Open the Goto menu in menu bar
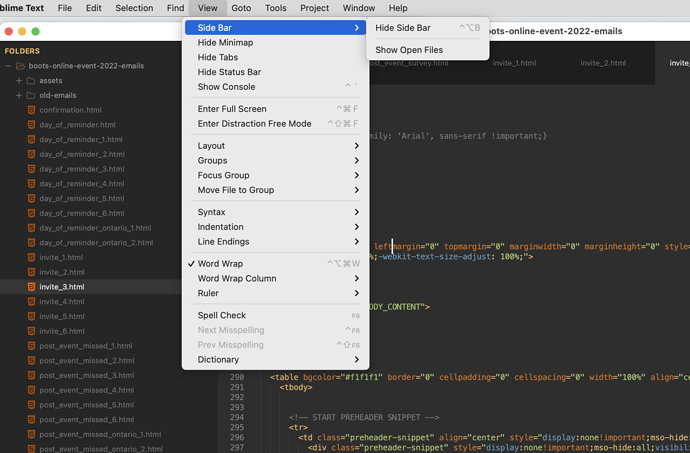This screenshot has height=453, width=690. (x=241, y=8)
